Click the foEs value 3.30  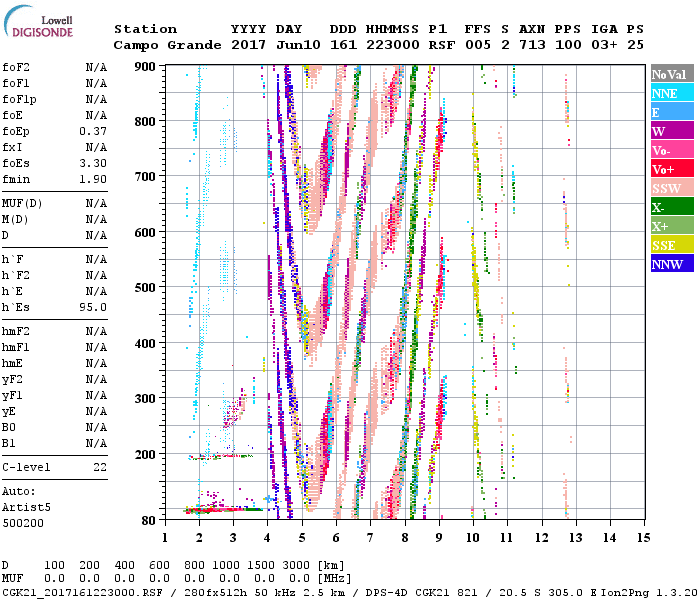(x=93, y=163)
